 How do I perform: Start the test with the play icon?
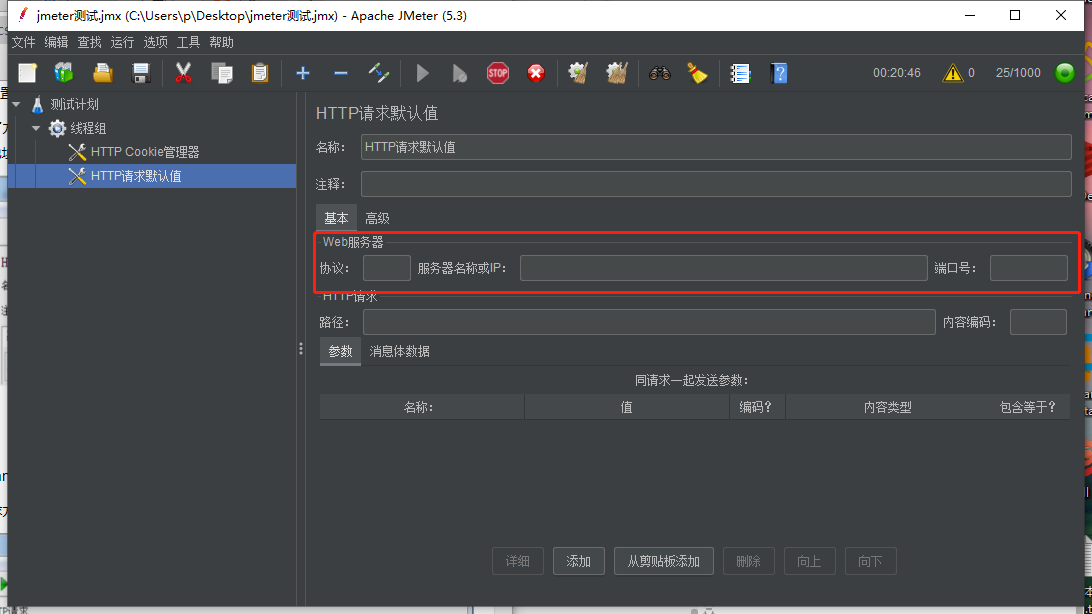422,73
